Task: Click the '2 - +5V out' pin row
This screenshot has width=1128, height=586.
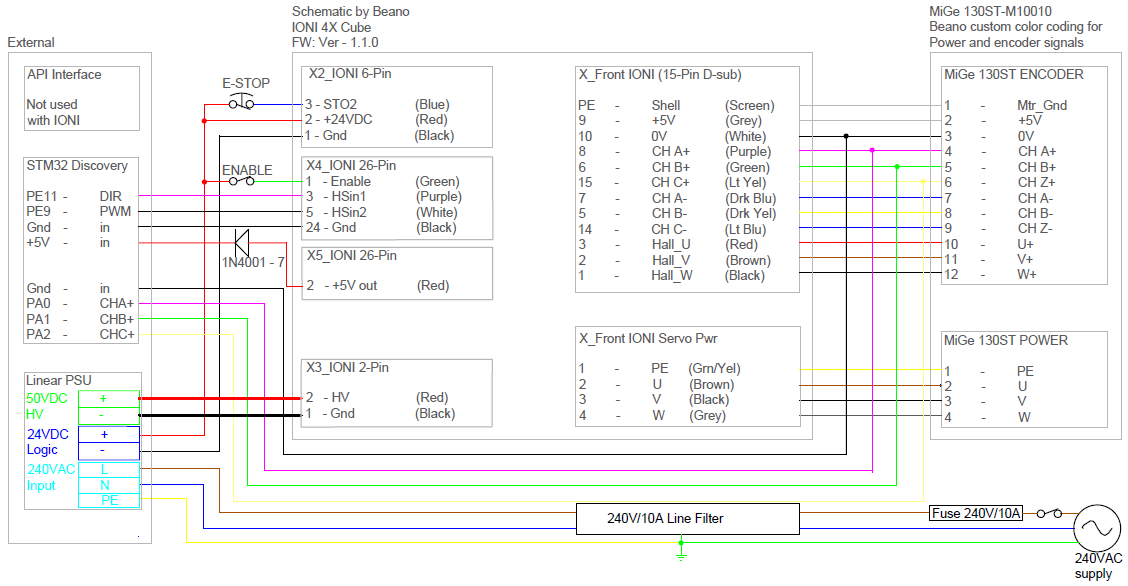Action: (x=378, y=285)
